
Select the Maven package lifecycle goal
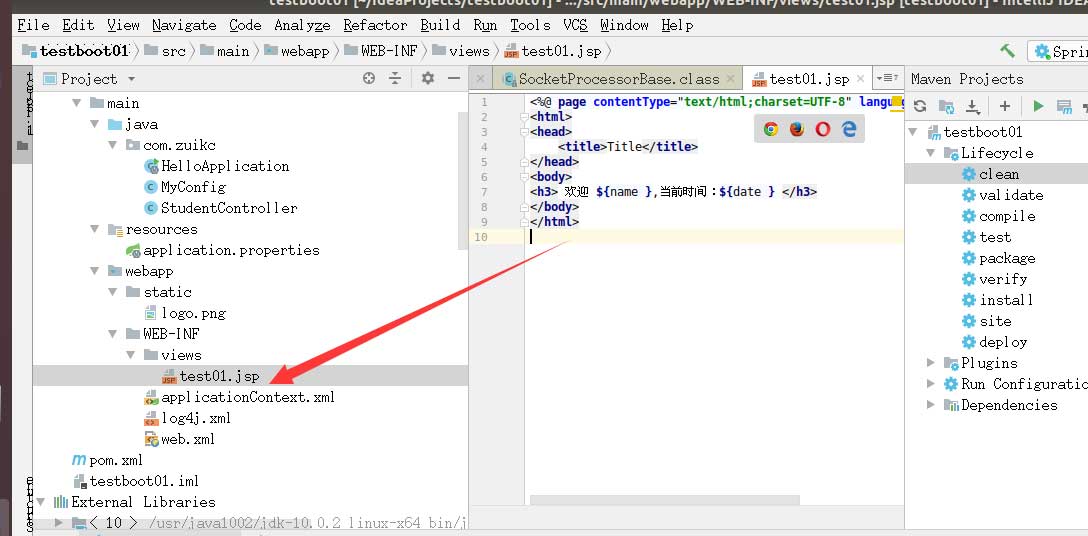1007,258
